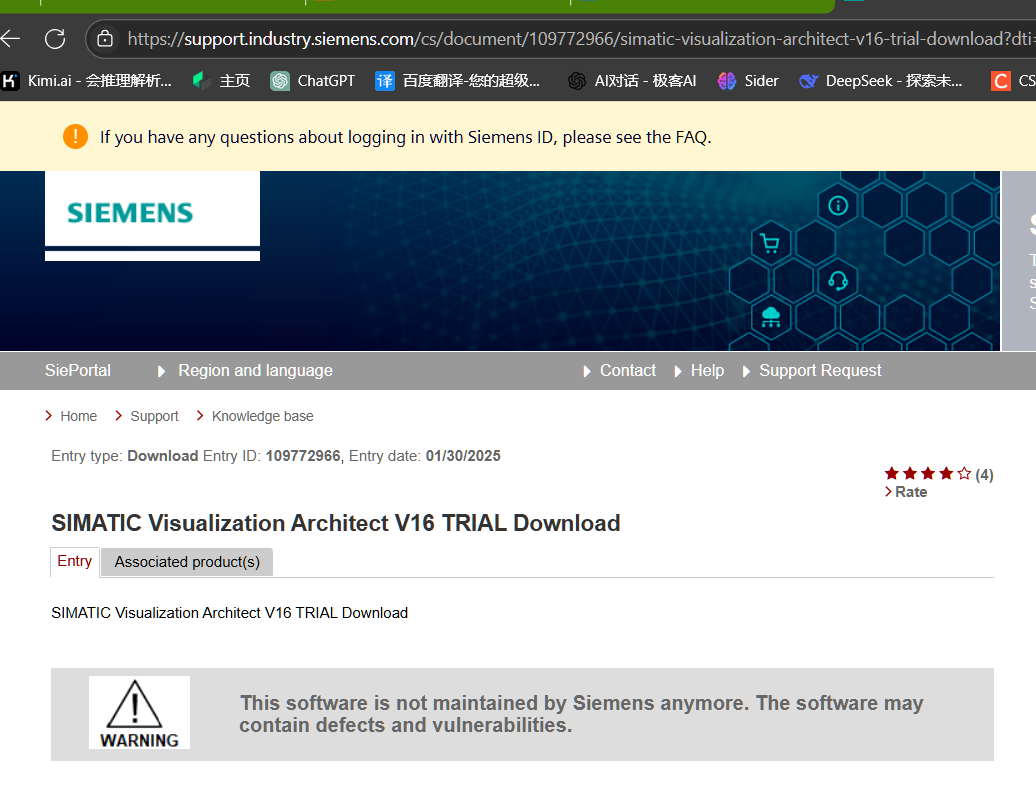Screen dimensions: 1036x799
Task: Click the fifth empty rating star
Action: [x=965, y=474]
